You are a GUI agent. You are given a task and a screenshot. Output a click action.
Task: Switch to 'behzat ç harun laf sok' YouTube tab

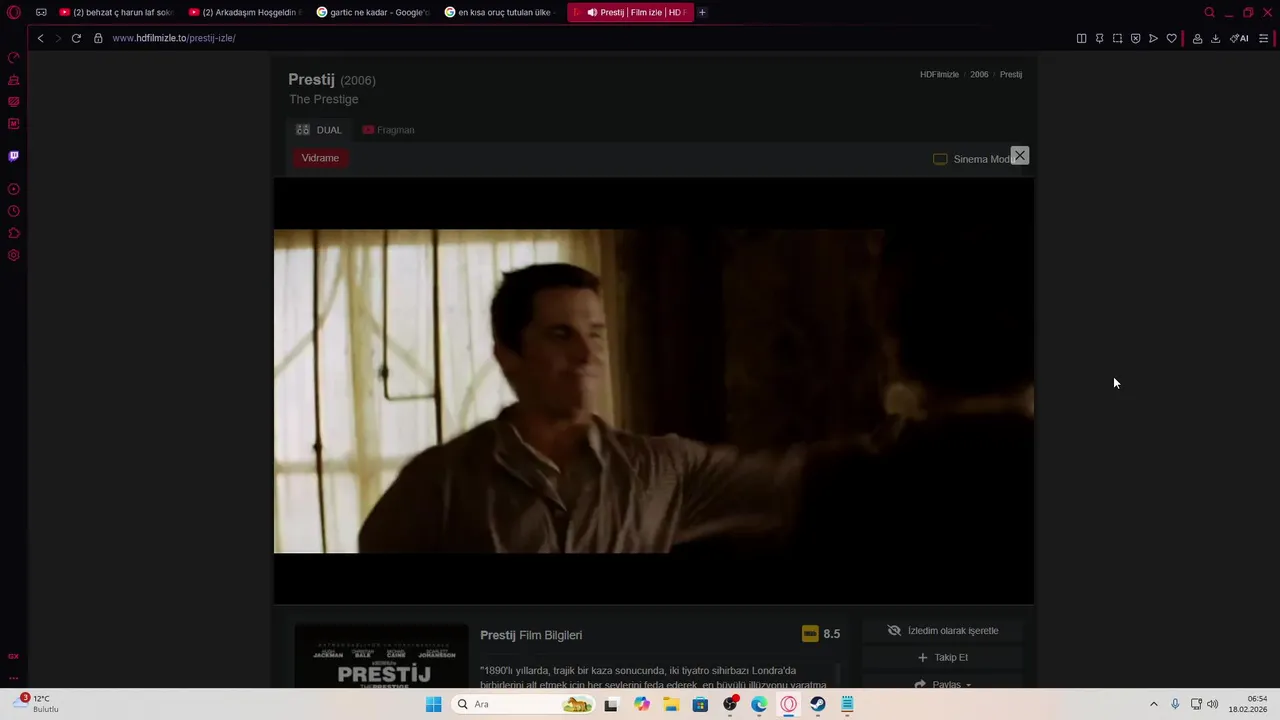pos(117,12)
